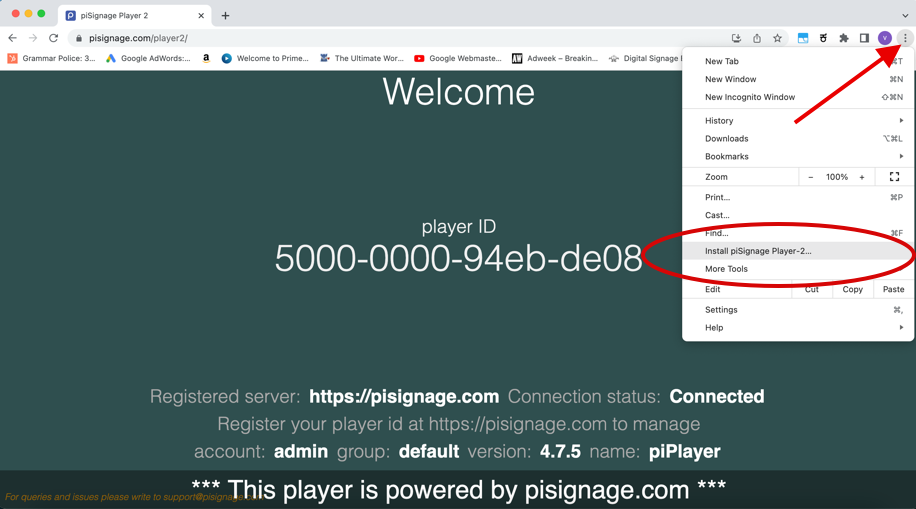Screen dimensions: 916x509
Task: Click the share page icon
Action: coord(757,38)
